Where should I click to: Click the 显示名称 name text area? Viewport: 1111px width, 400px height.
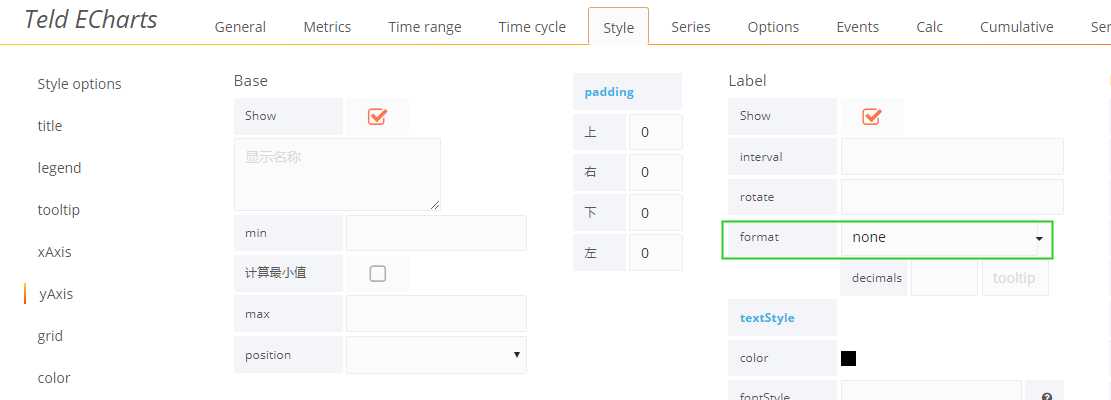pyautogui.click(x=337, y=174)
